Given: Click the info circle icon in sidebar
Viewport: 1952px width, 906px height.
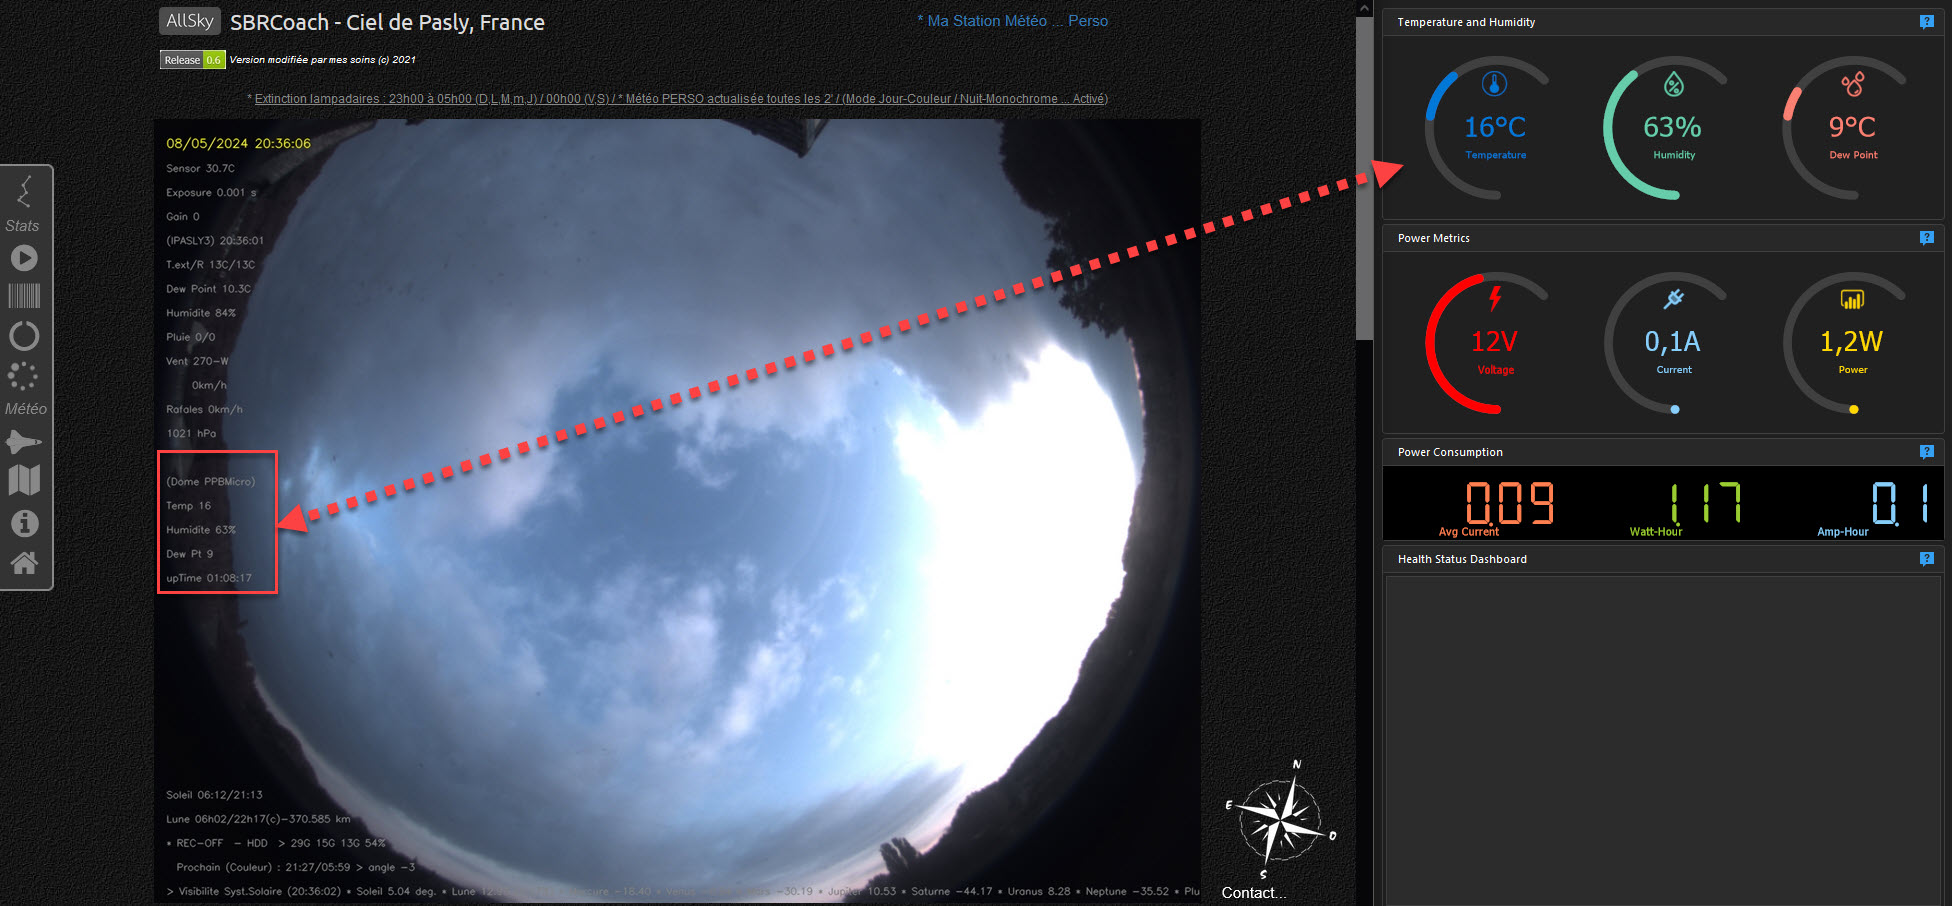Looking at the screenshot, I should point(24,523).
